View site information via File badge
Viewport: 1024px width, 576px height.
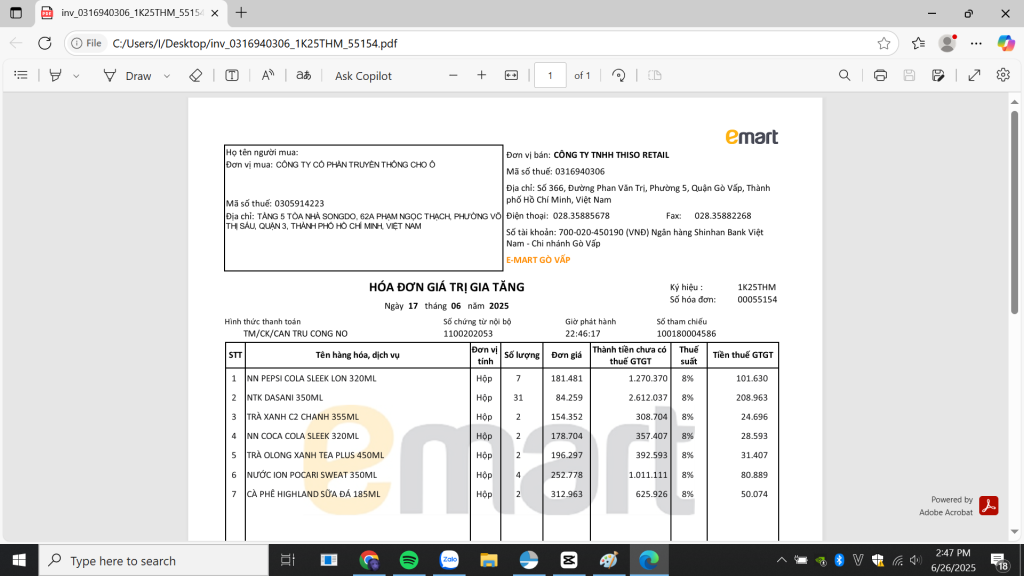tap(87, 43)
